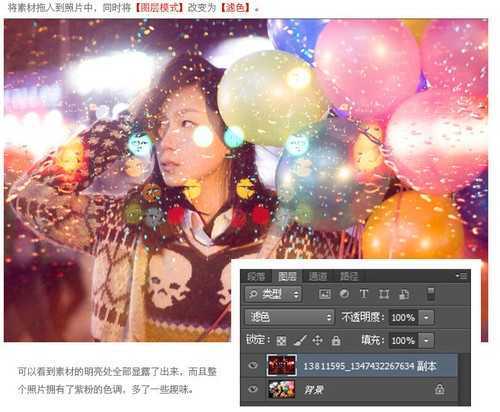Filter layers by type (T) icon

364,294
